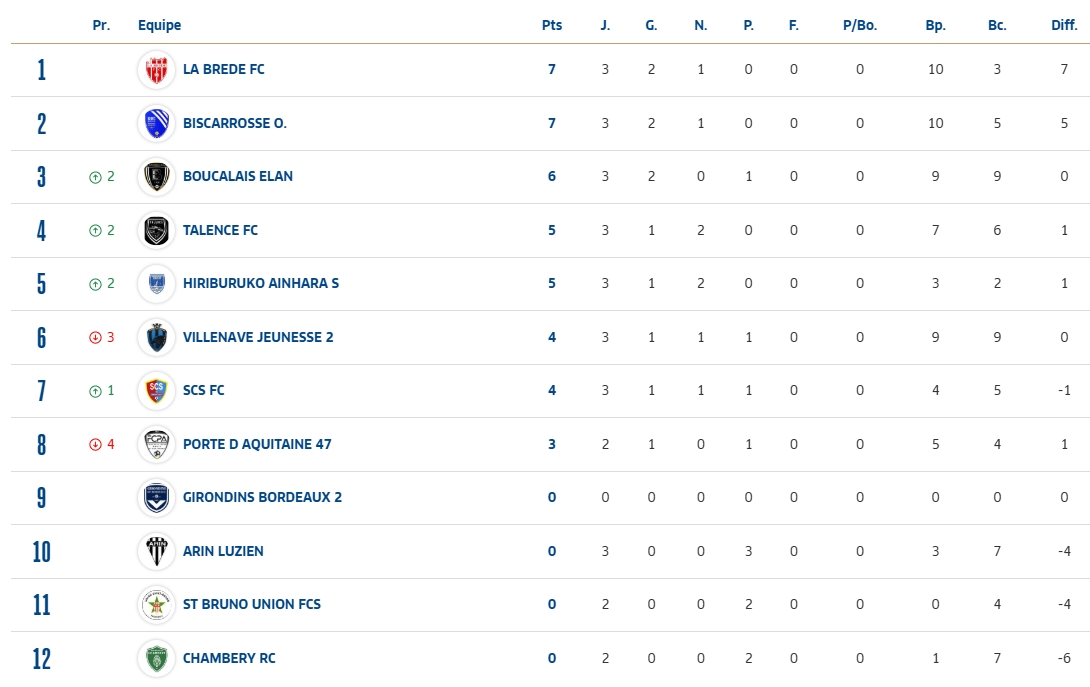Click the Diff. column header
The width and height of the screenshot is (1090, 687).
[x=1064, y=25]
